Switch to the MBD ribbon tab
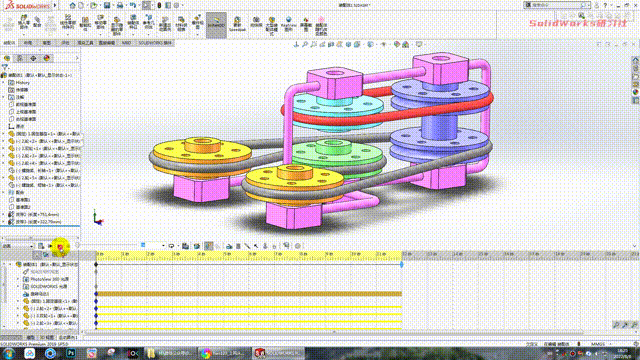The width and height of the screenshot is (640, 360). pyautogui.click(x=126, y=43)
